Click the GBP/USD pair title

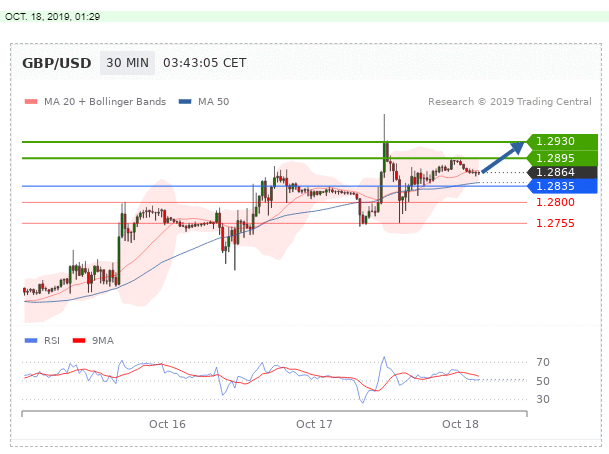tap(57, 63)
